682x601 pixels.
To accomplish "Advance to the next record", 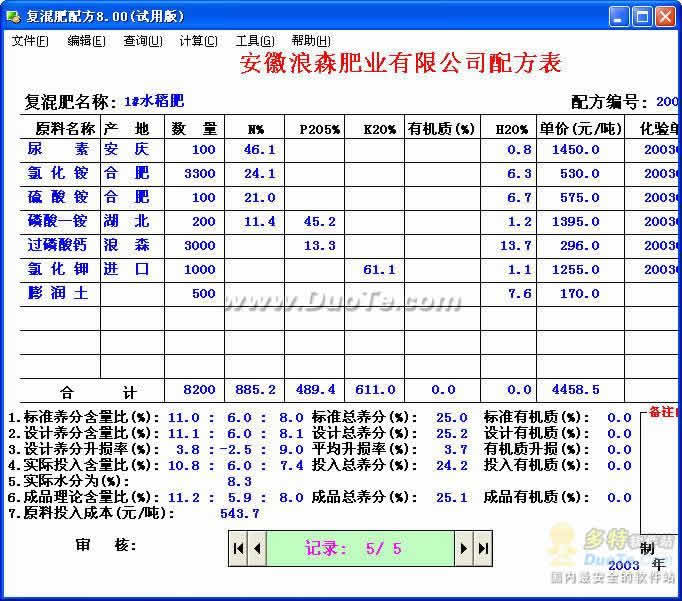I will (x=464, y=548).
